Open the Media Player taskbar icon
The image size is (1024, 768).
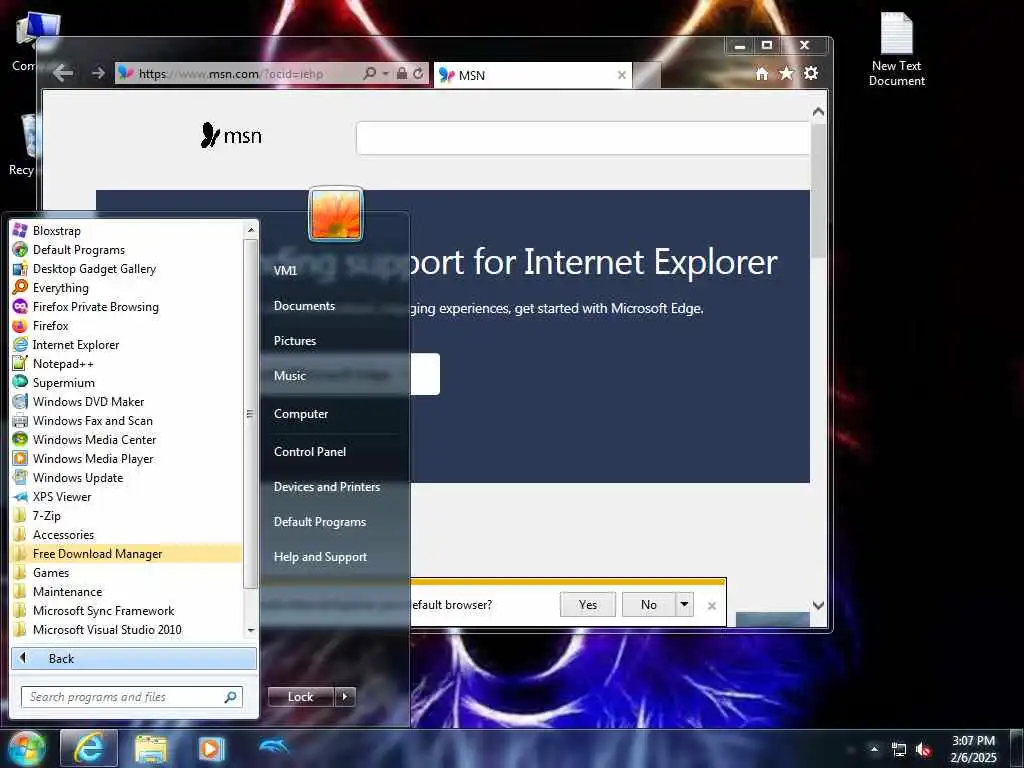click(x=211, y=748)
